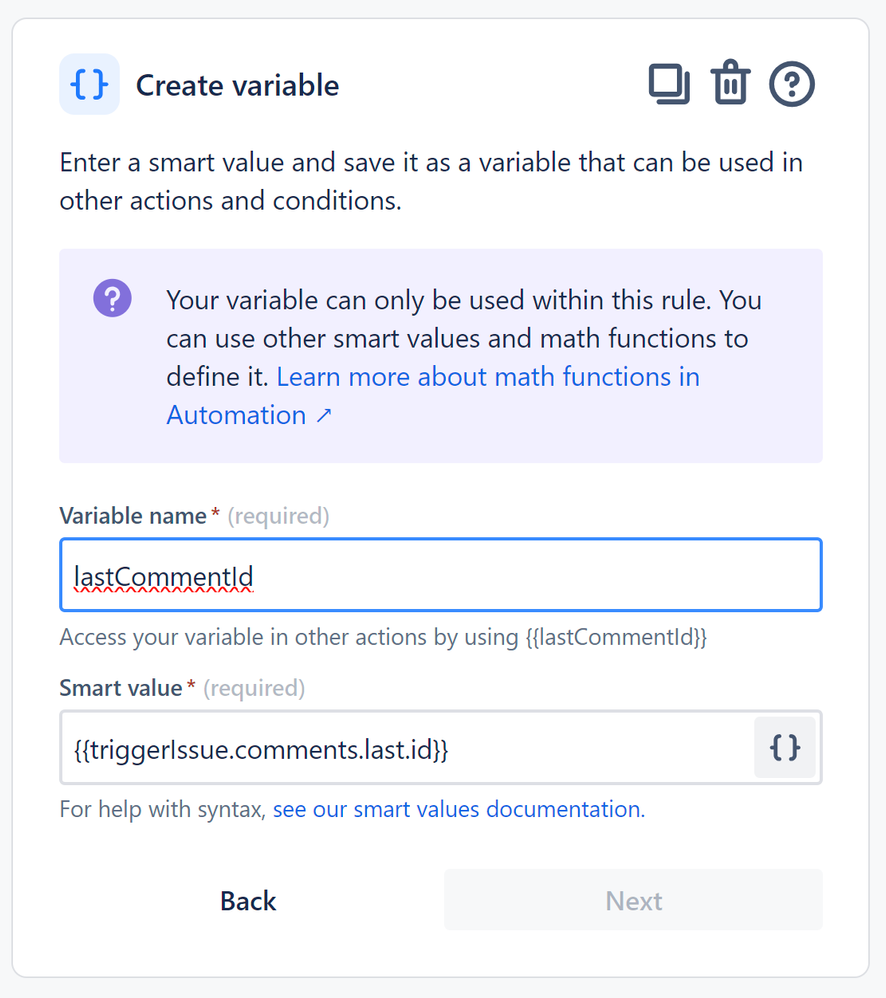Click the Access your variable helper text

click(x=383, y=637)
